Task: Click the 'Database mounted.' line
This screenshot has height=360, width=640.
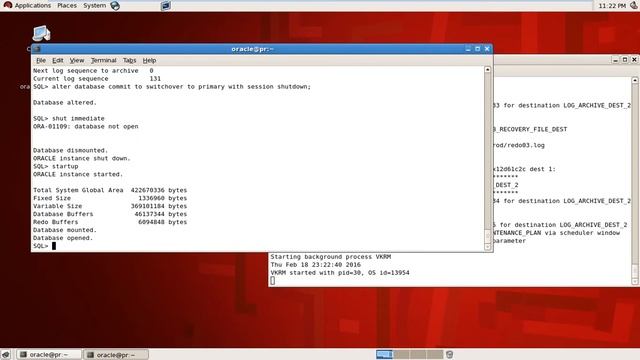Action: click(x=64, y=230)
